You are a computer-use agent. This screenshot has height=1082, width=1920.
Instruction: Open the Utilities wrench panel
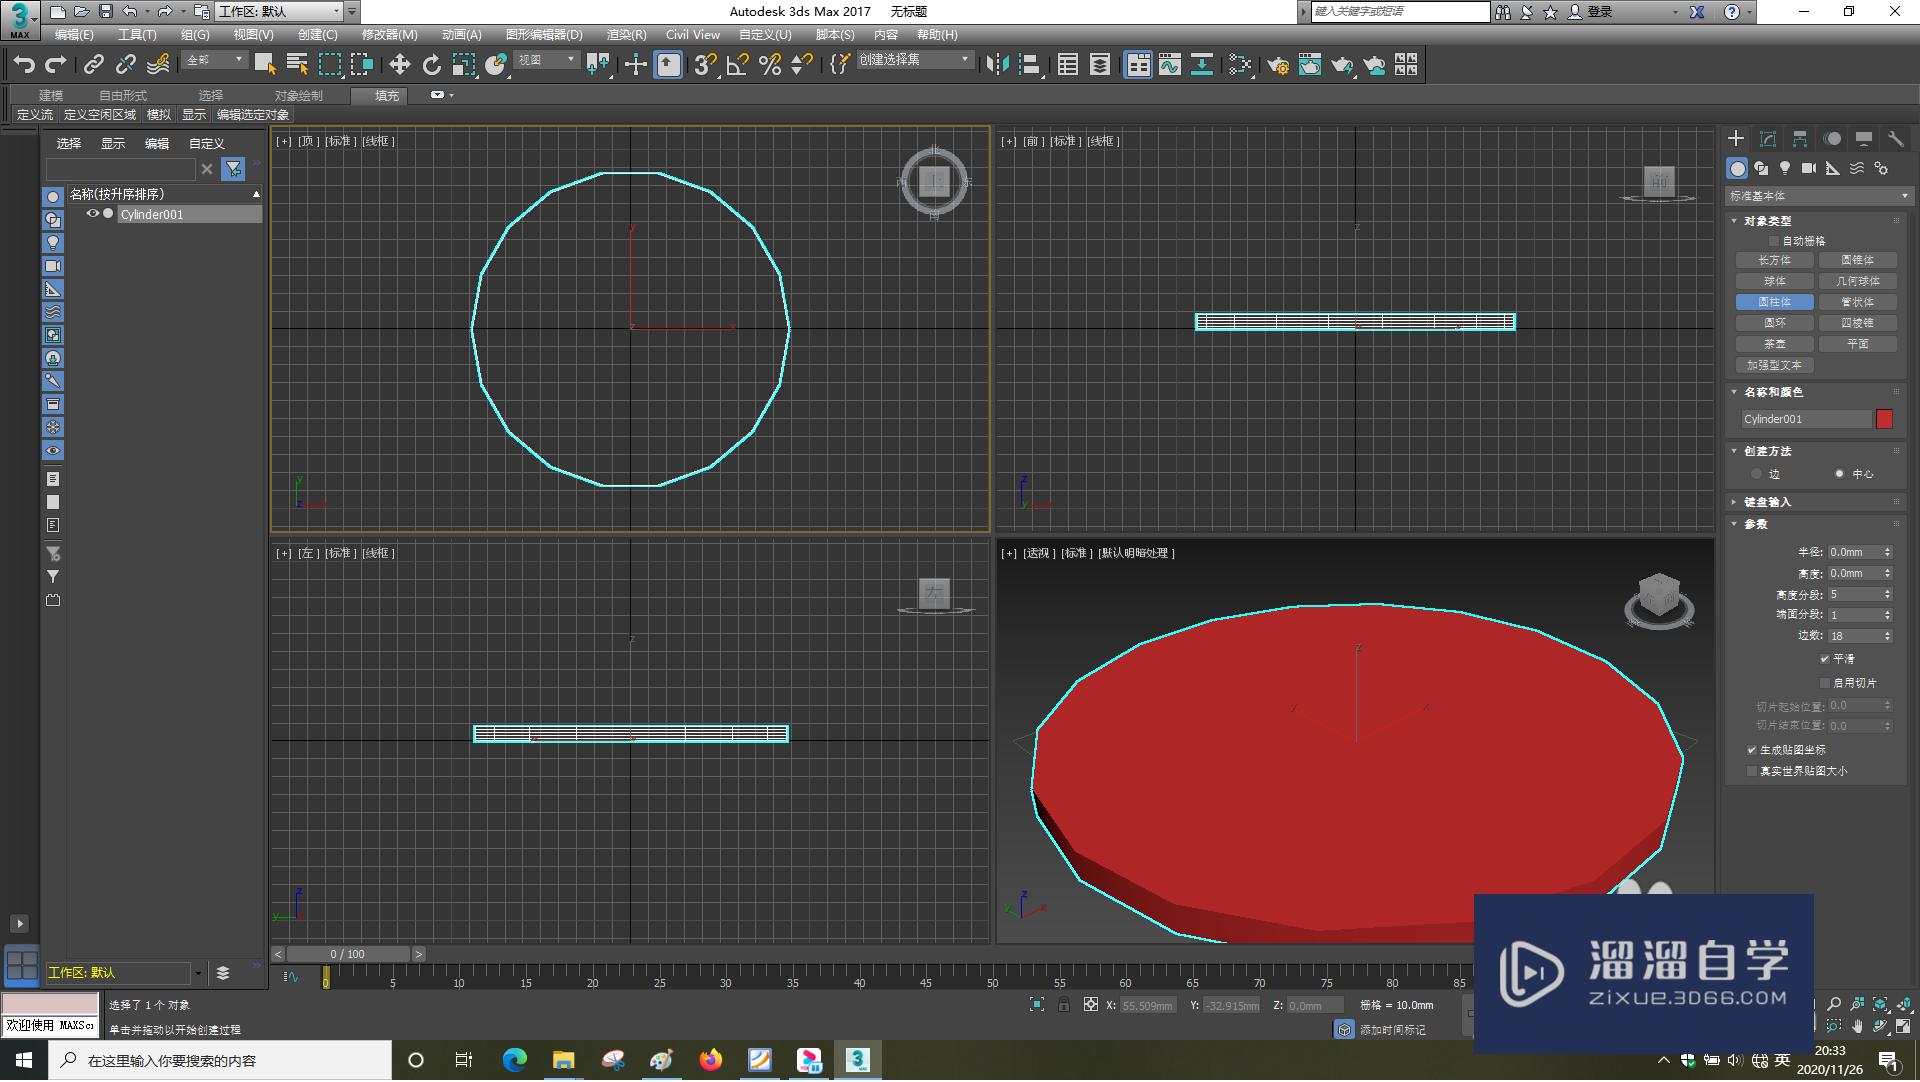click(1895, 139)
